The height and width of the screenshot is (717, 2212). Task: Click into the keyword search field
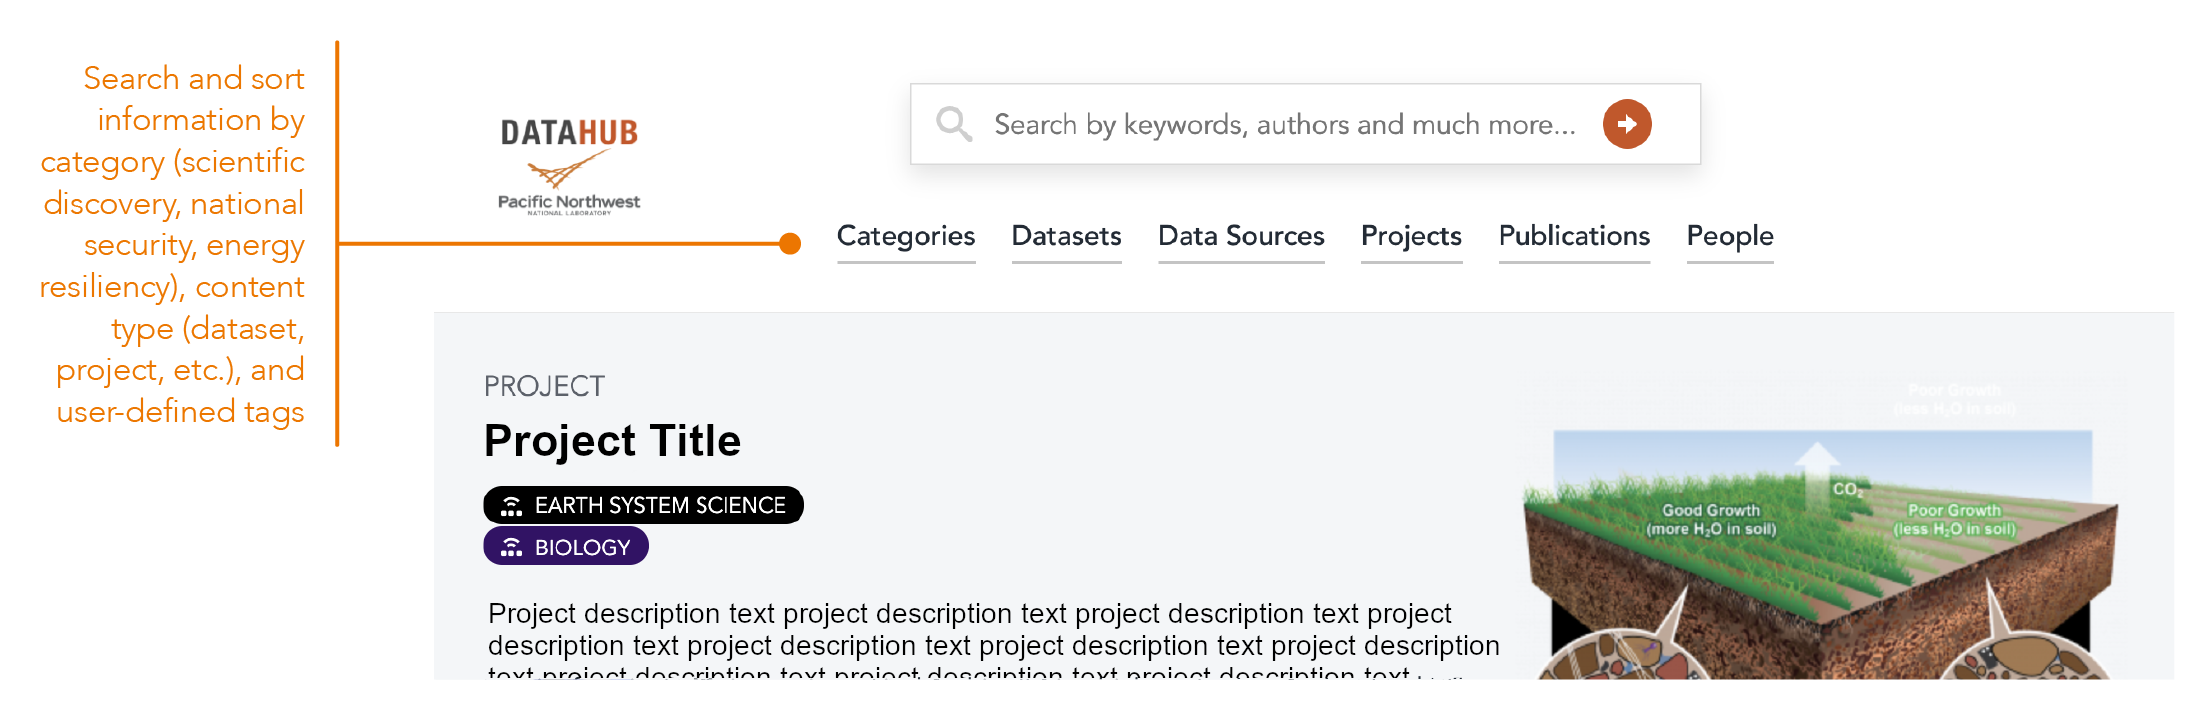(1284, 125)
